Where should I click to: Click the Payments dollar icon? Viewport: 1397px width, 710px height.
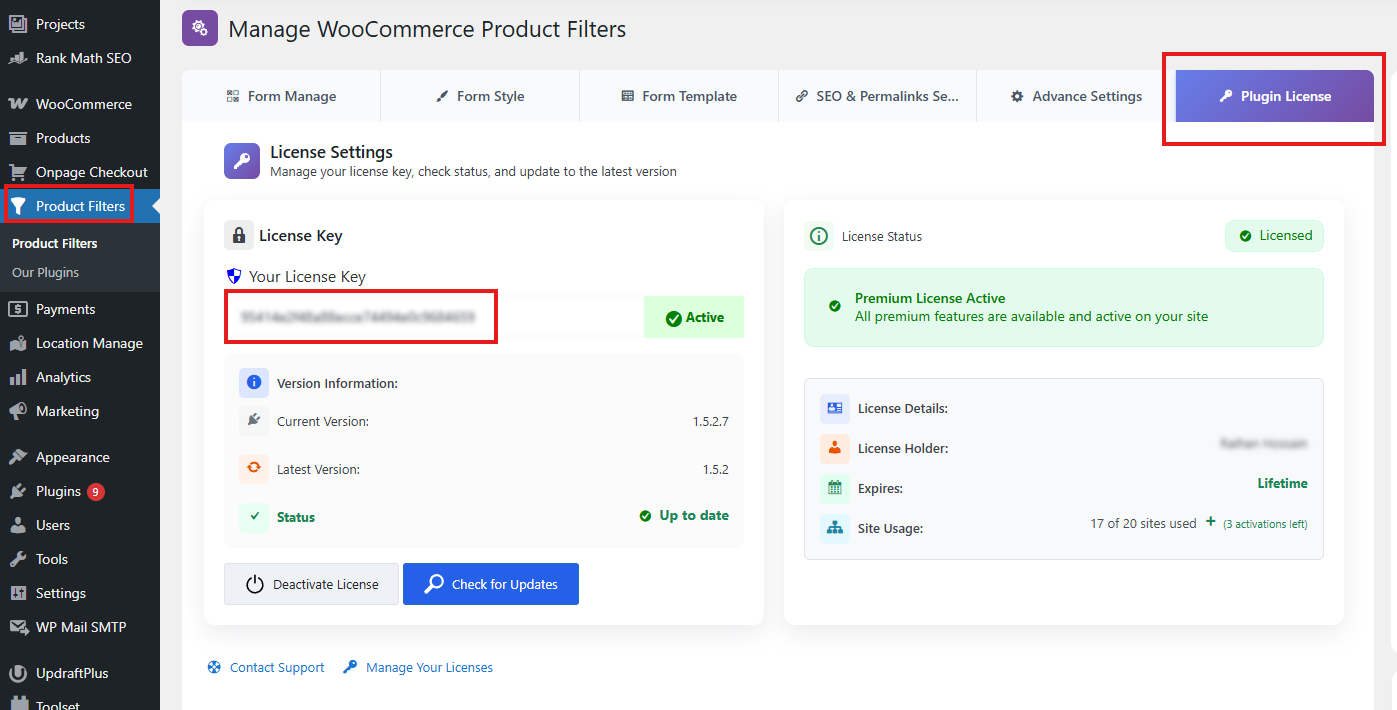pos(18,309)
